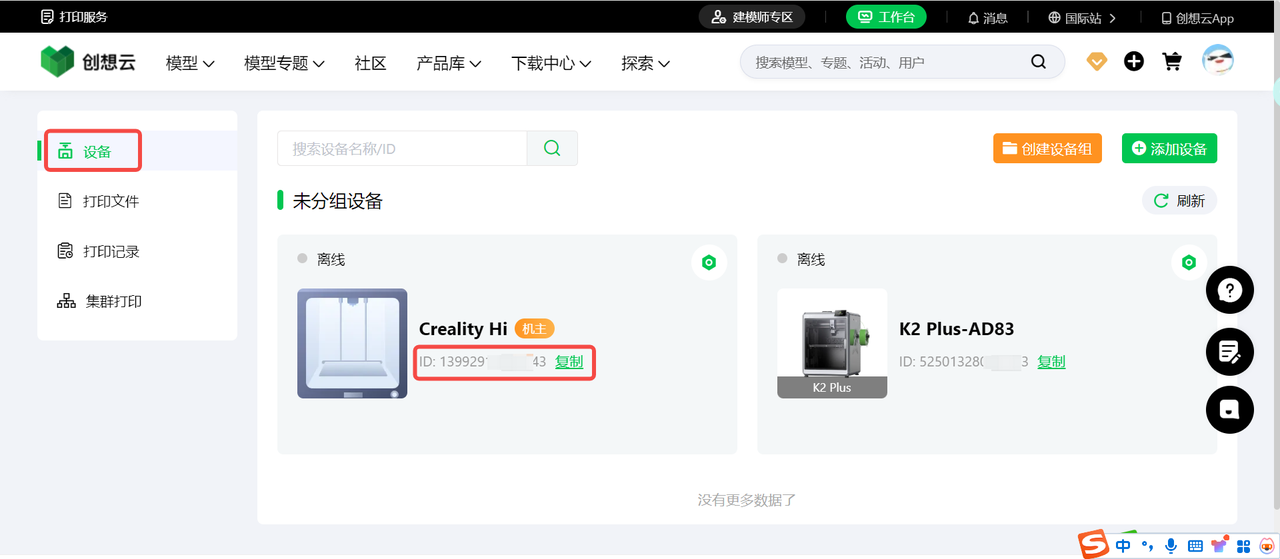Click the green 工作台 button

tap(886, 17)
